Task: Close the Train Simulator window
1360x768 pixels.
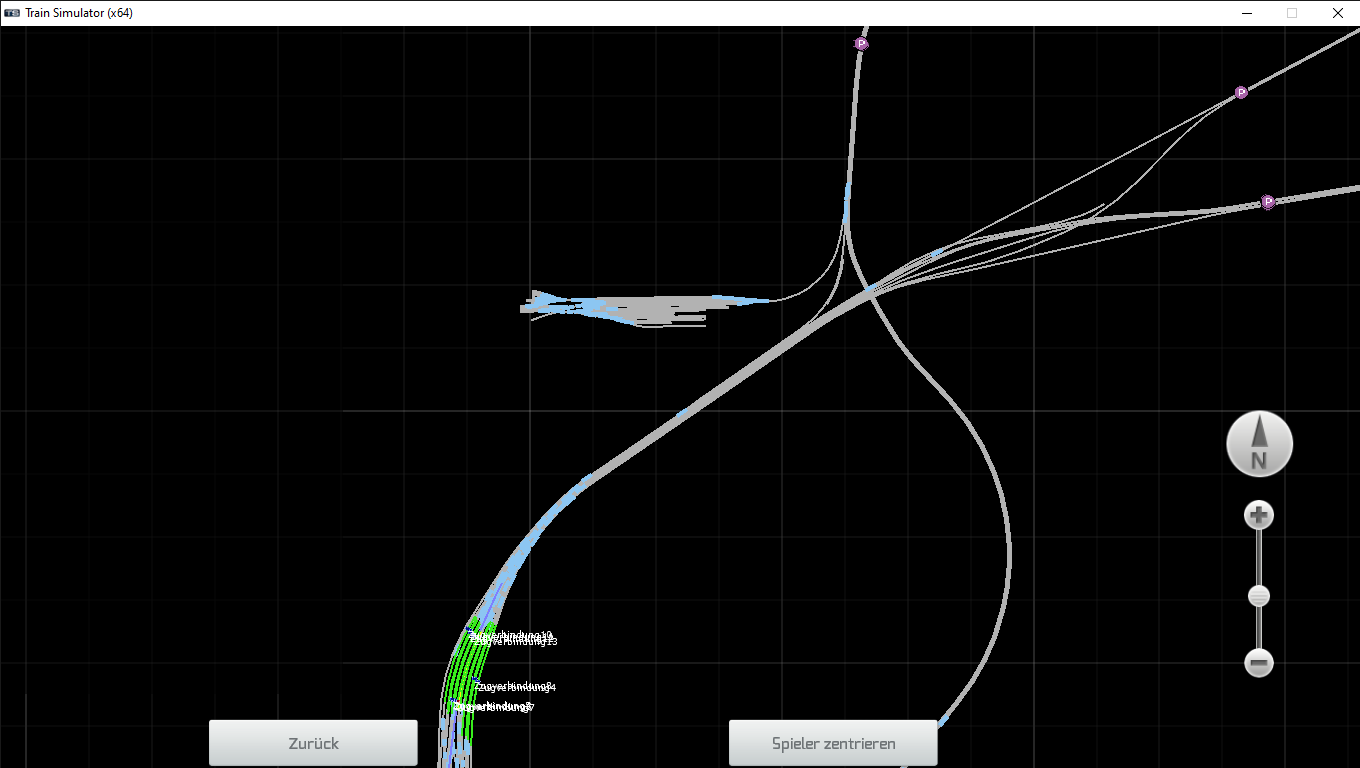Action: tap(1338, 13)
